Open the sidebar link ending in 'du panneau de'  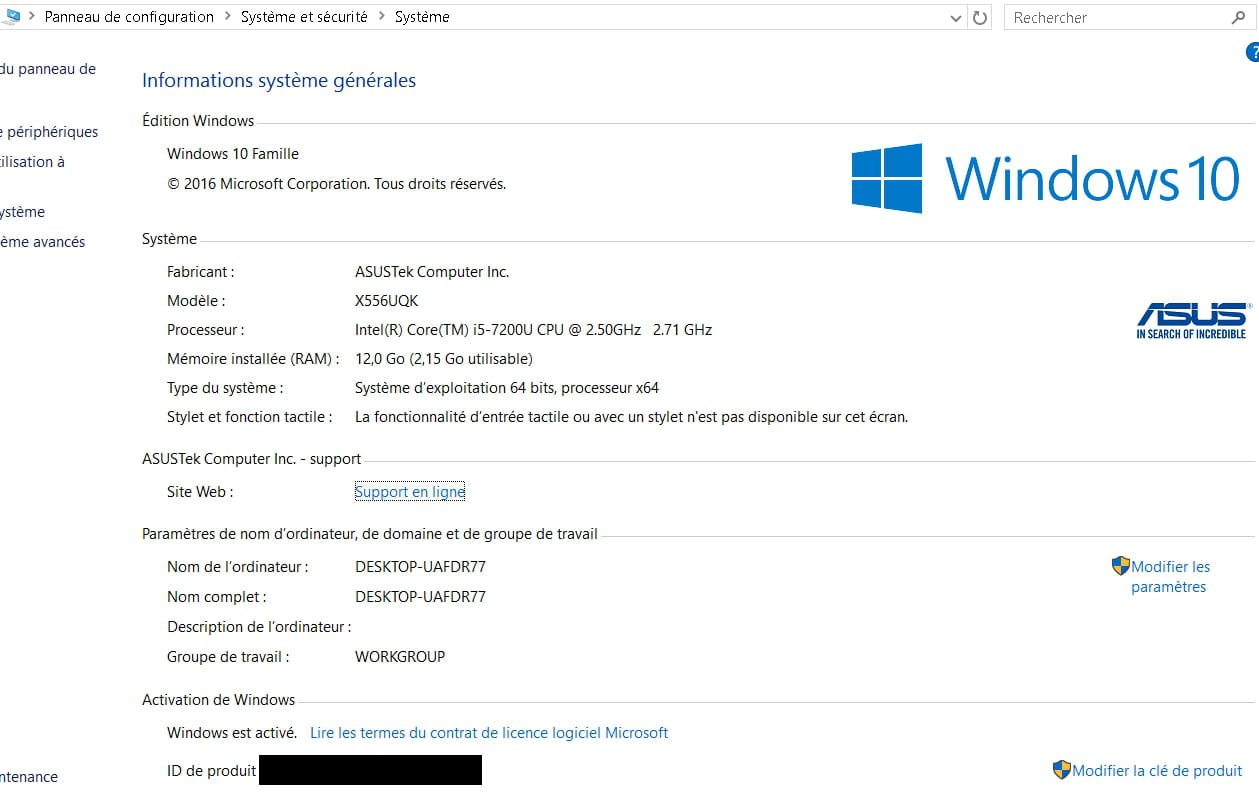[48, 69]
